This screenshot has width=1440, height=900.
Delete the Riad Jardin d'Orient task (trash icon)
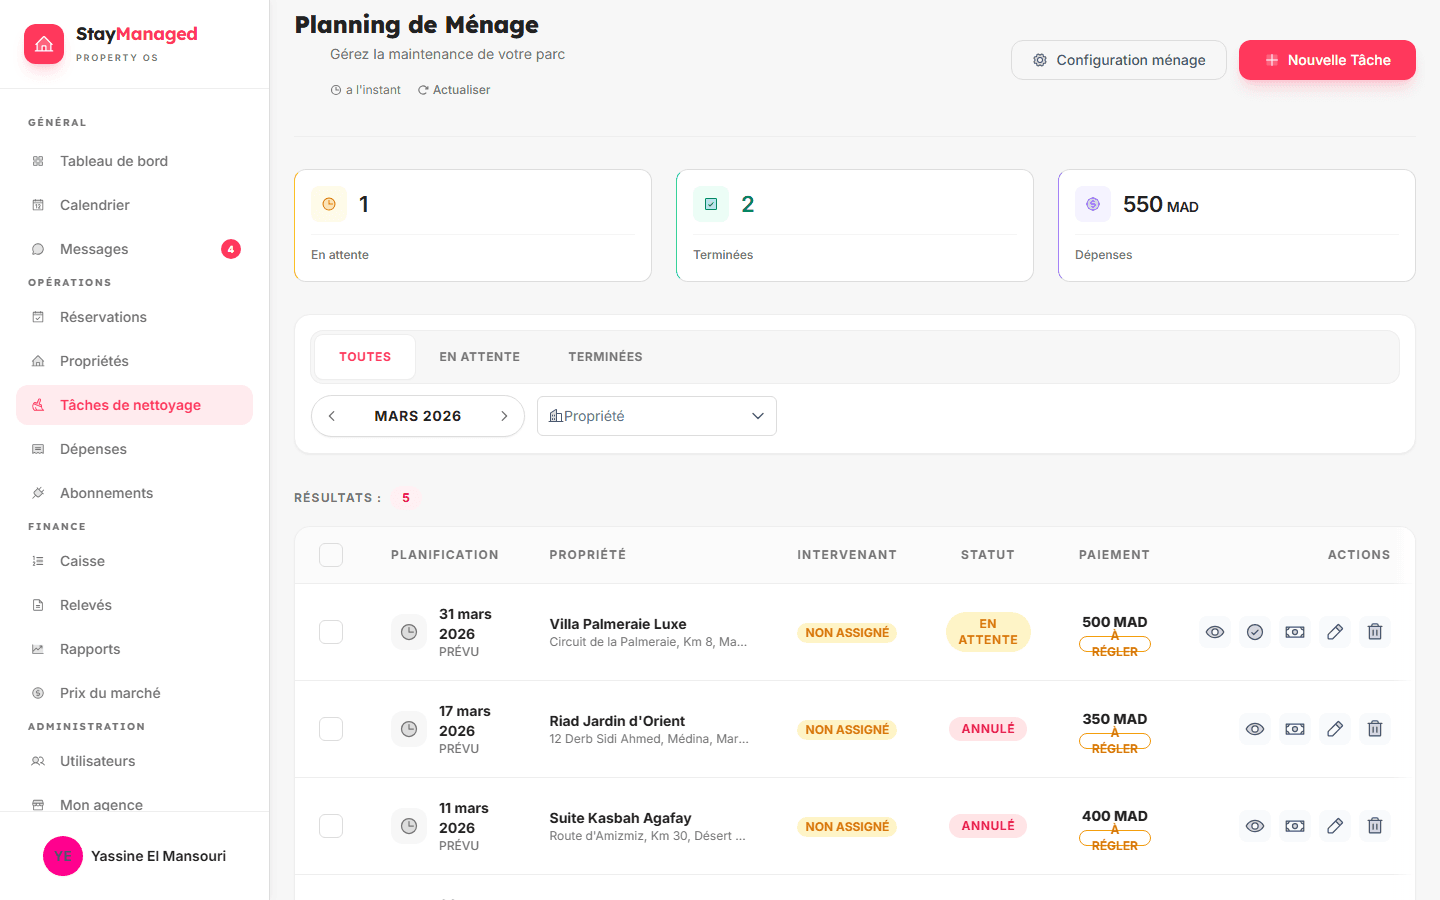(1375, 728)
